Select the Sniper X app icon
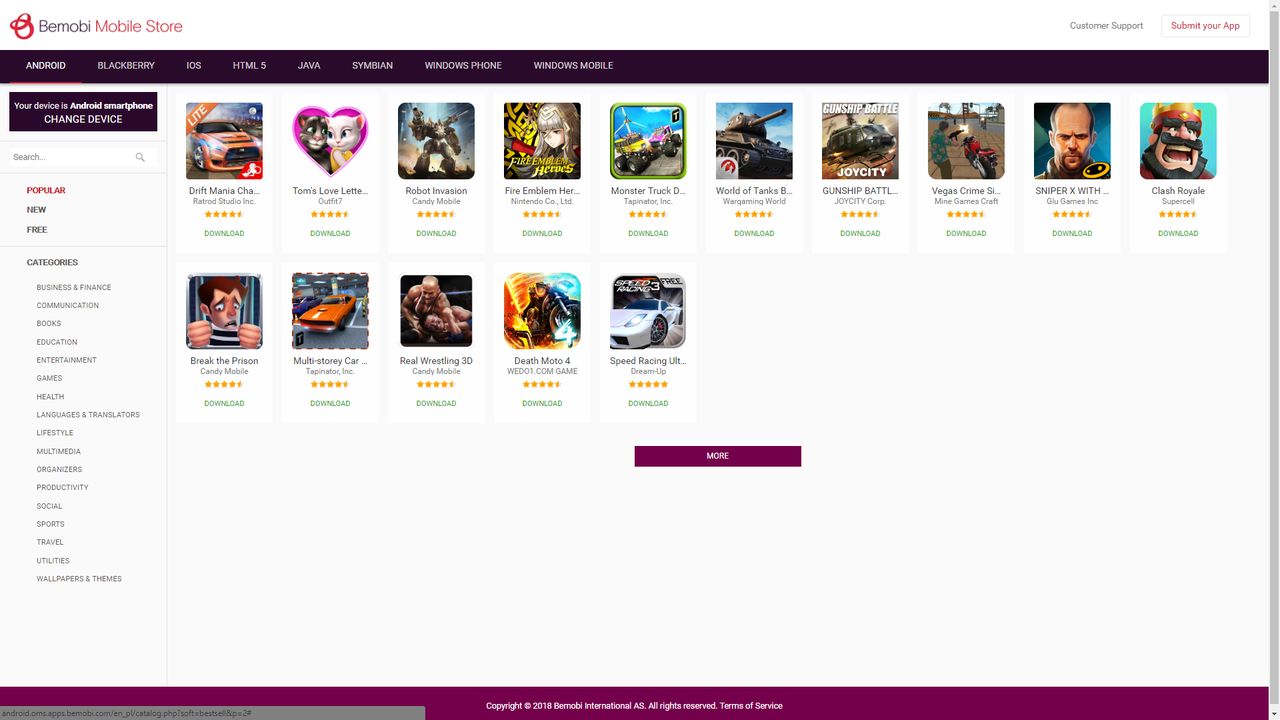The height and width of the screenshot is (720, 1280). tap(1072, 141)
